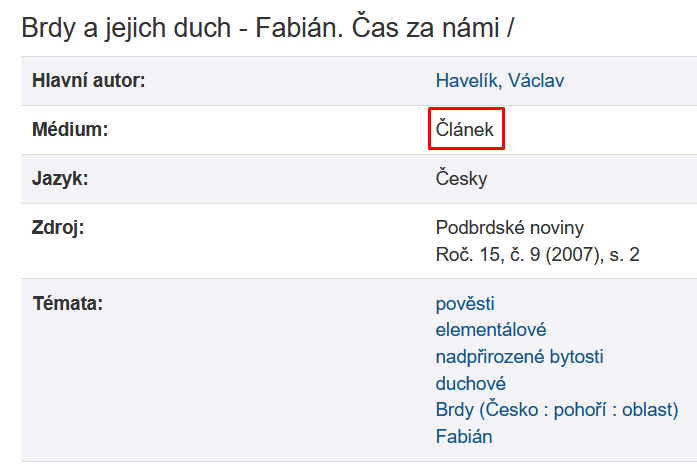Click the Témata row label

click(x=68, y=304)
